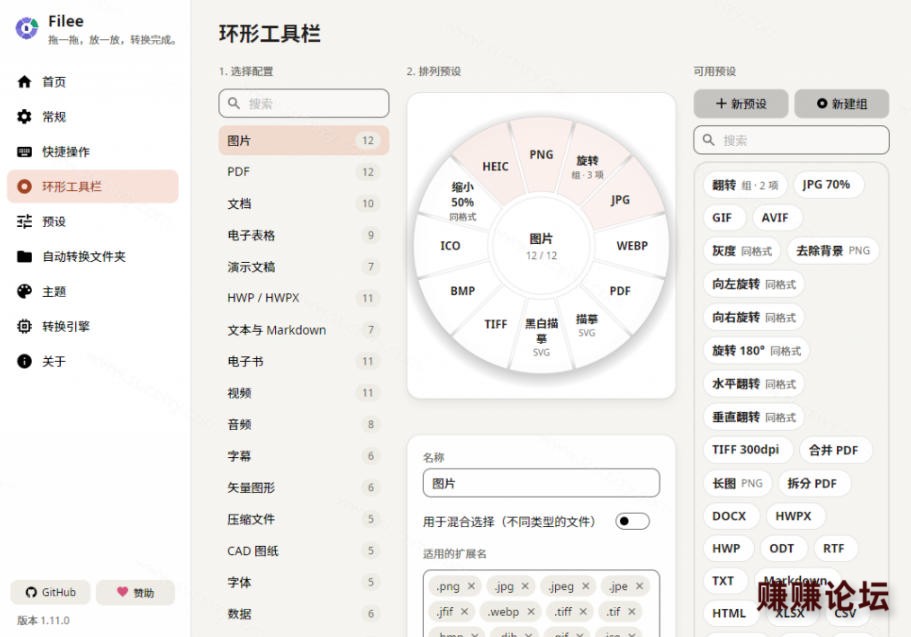Open the GitHub link button
Image resolution: width=911 pixels, height=637 pixels.
(51, 592)
